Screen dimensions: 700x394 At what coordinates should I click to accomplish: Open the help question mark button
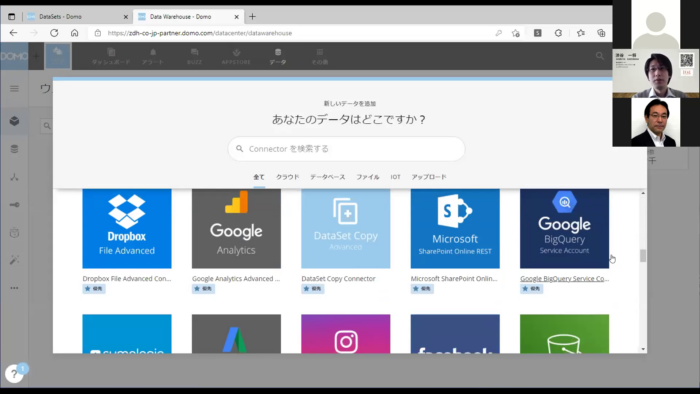[x=14, y=373]
